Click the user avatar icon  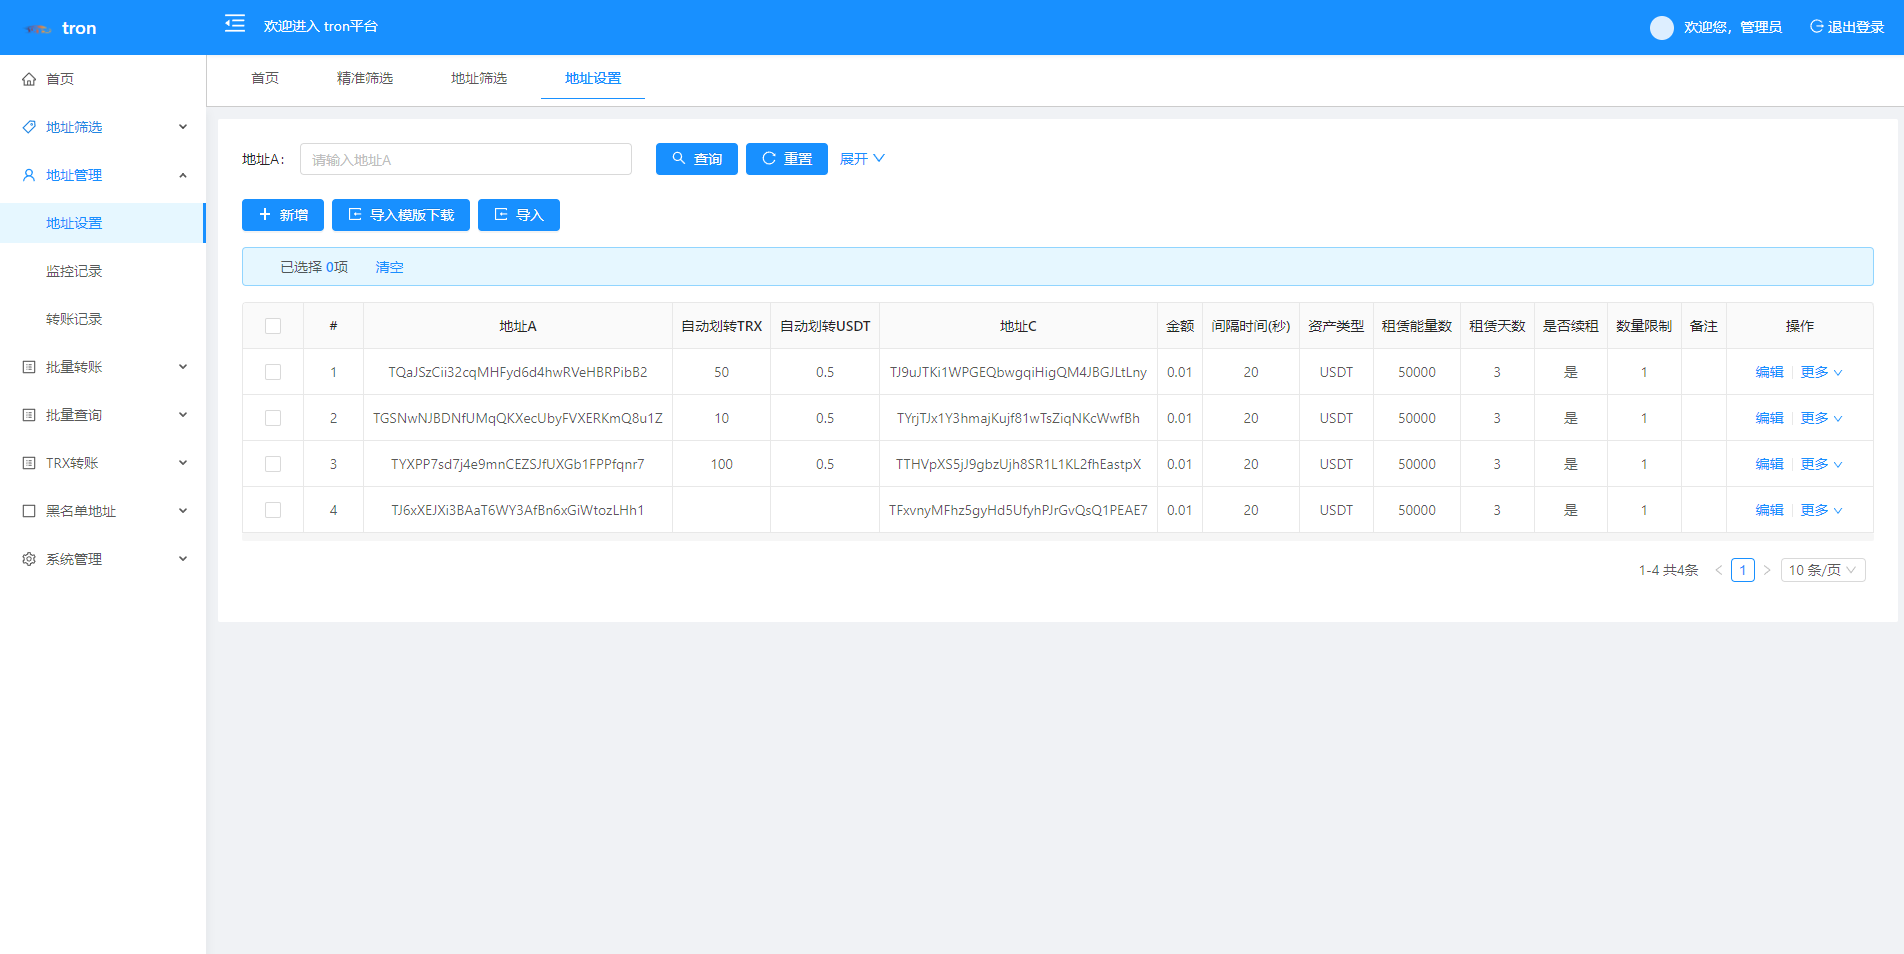(x=1661, y=28)
